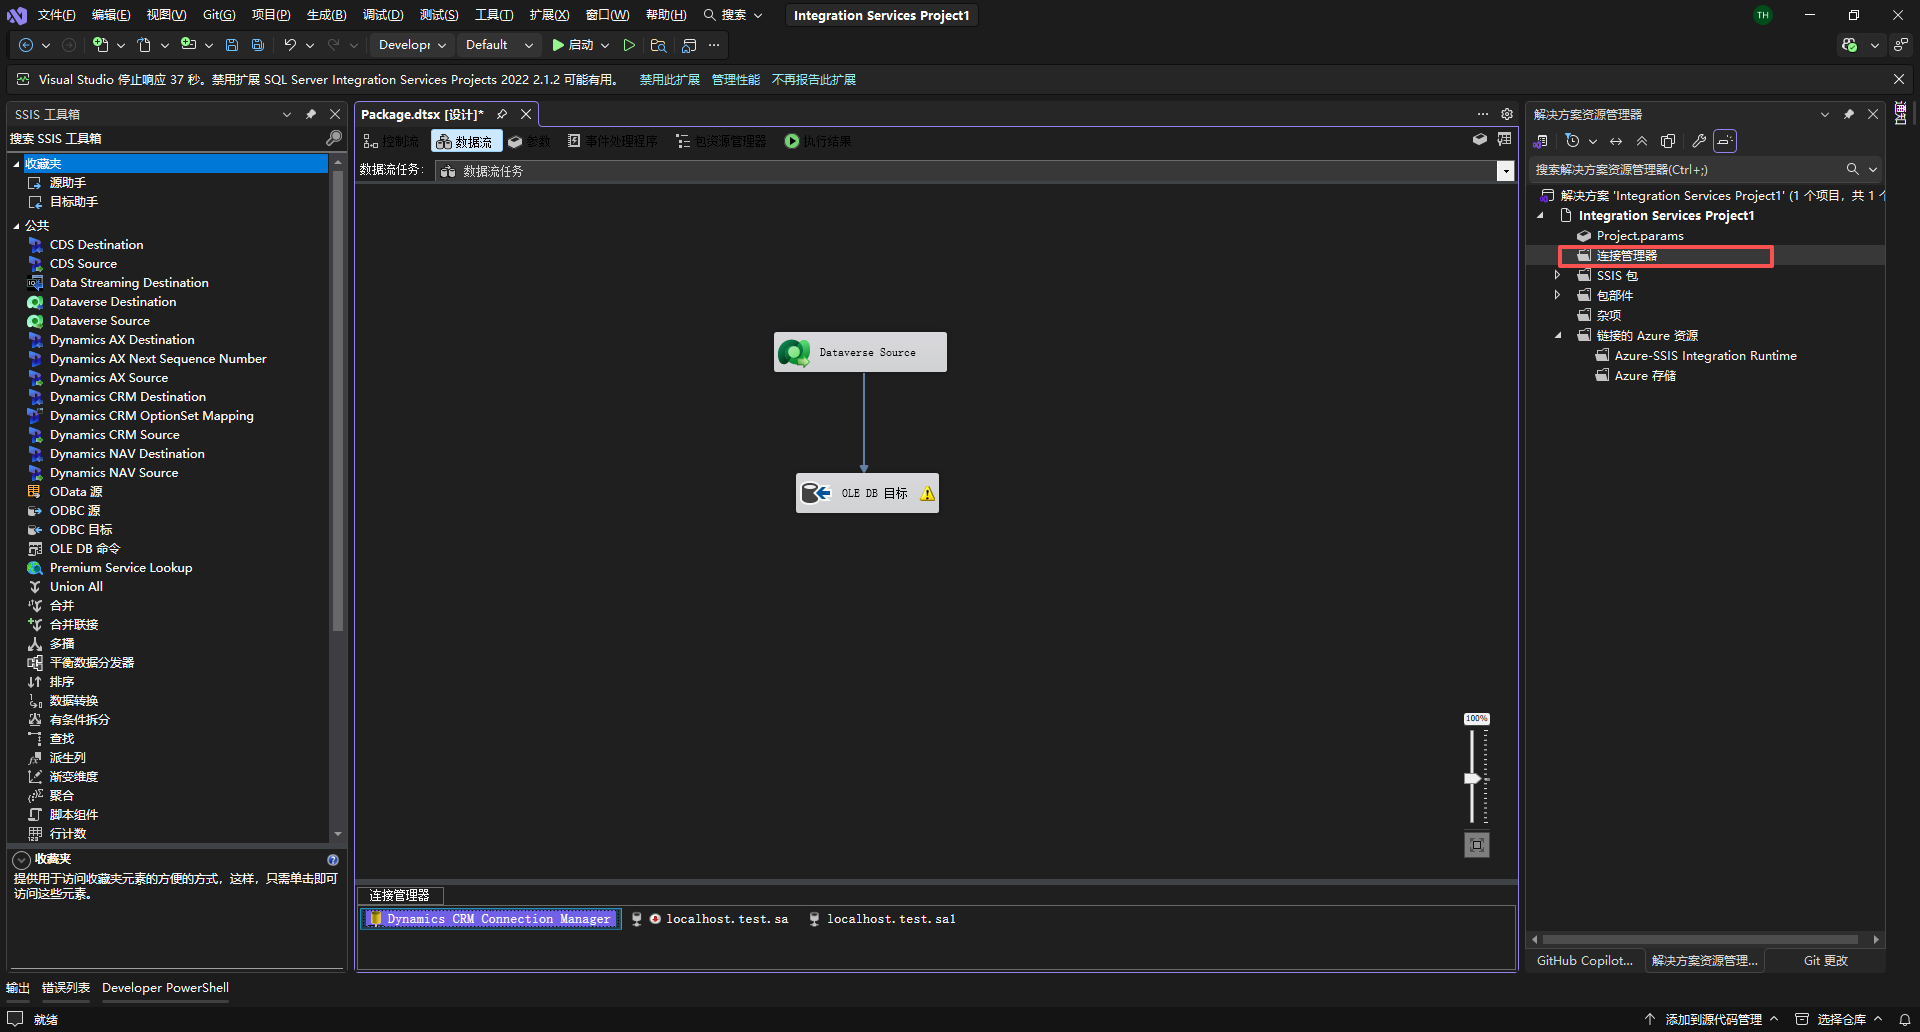Click the SSIS toolbox icon at the designer's top right
Viewport: 1920px width, 1032px height.
1505,140
